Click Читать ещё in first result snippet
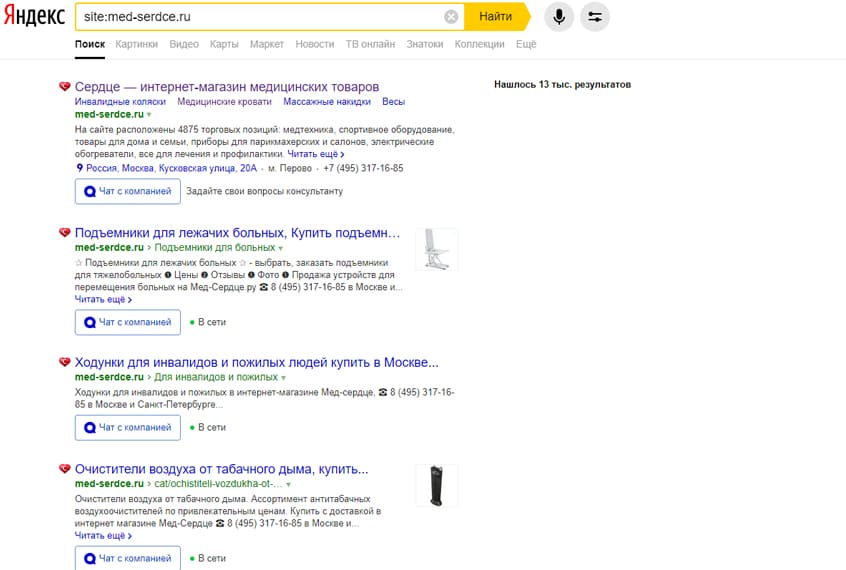Image resolution: width=846 pixels, height=570 pixels. click(316, 154)
